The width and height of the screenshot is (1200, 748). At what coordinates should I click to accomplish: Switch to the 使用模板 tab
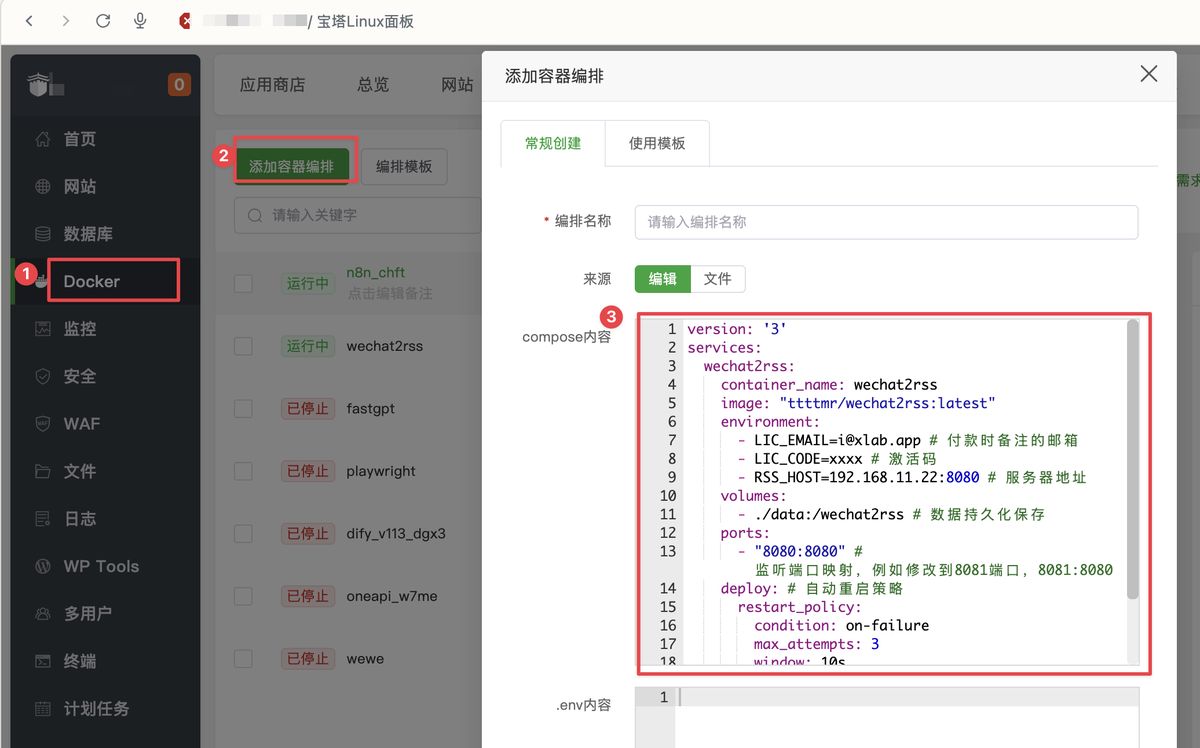[657, 142]
